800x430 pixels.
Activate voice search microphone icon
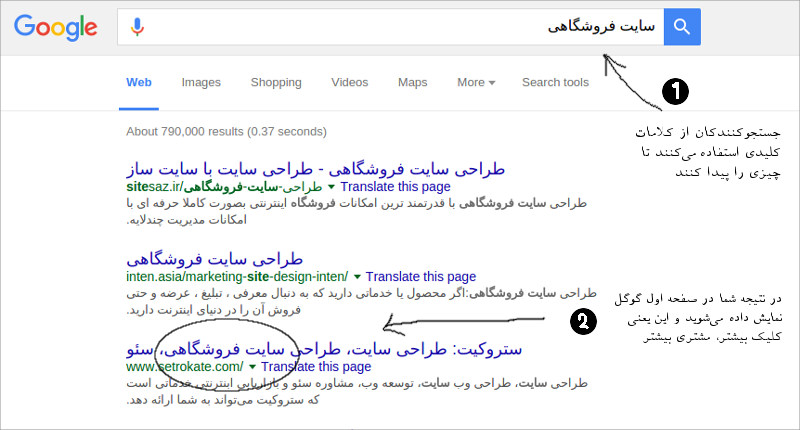click(137, 27)
